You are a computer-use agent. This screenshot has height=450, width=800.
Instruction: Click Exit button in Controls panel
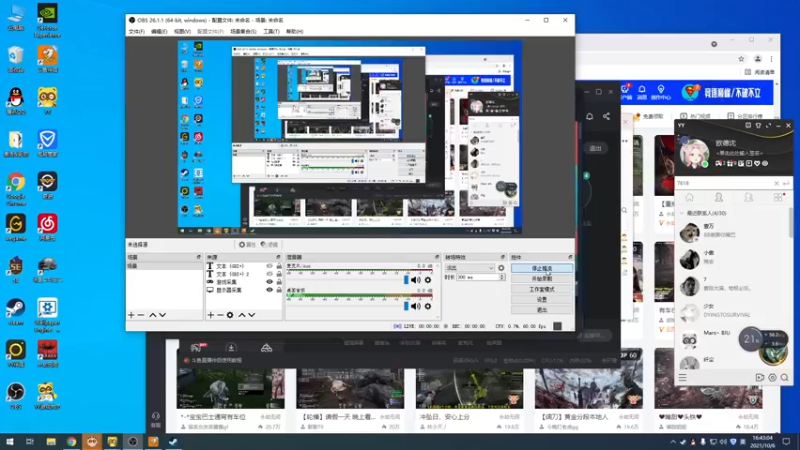tap(542, 310)
